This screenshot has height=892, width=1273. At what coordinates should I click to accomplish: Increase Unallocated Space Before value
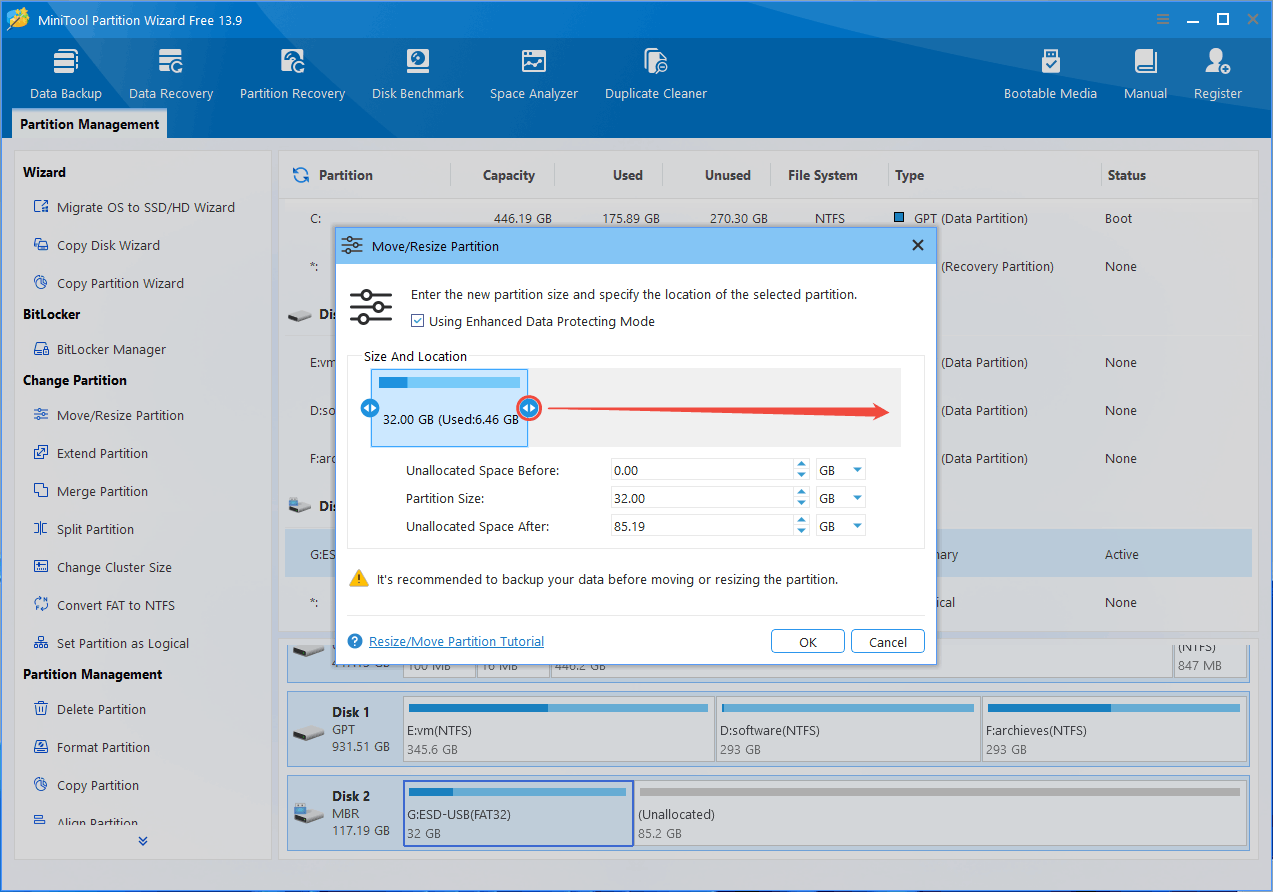[x=801, y=465]
